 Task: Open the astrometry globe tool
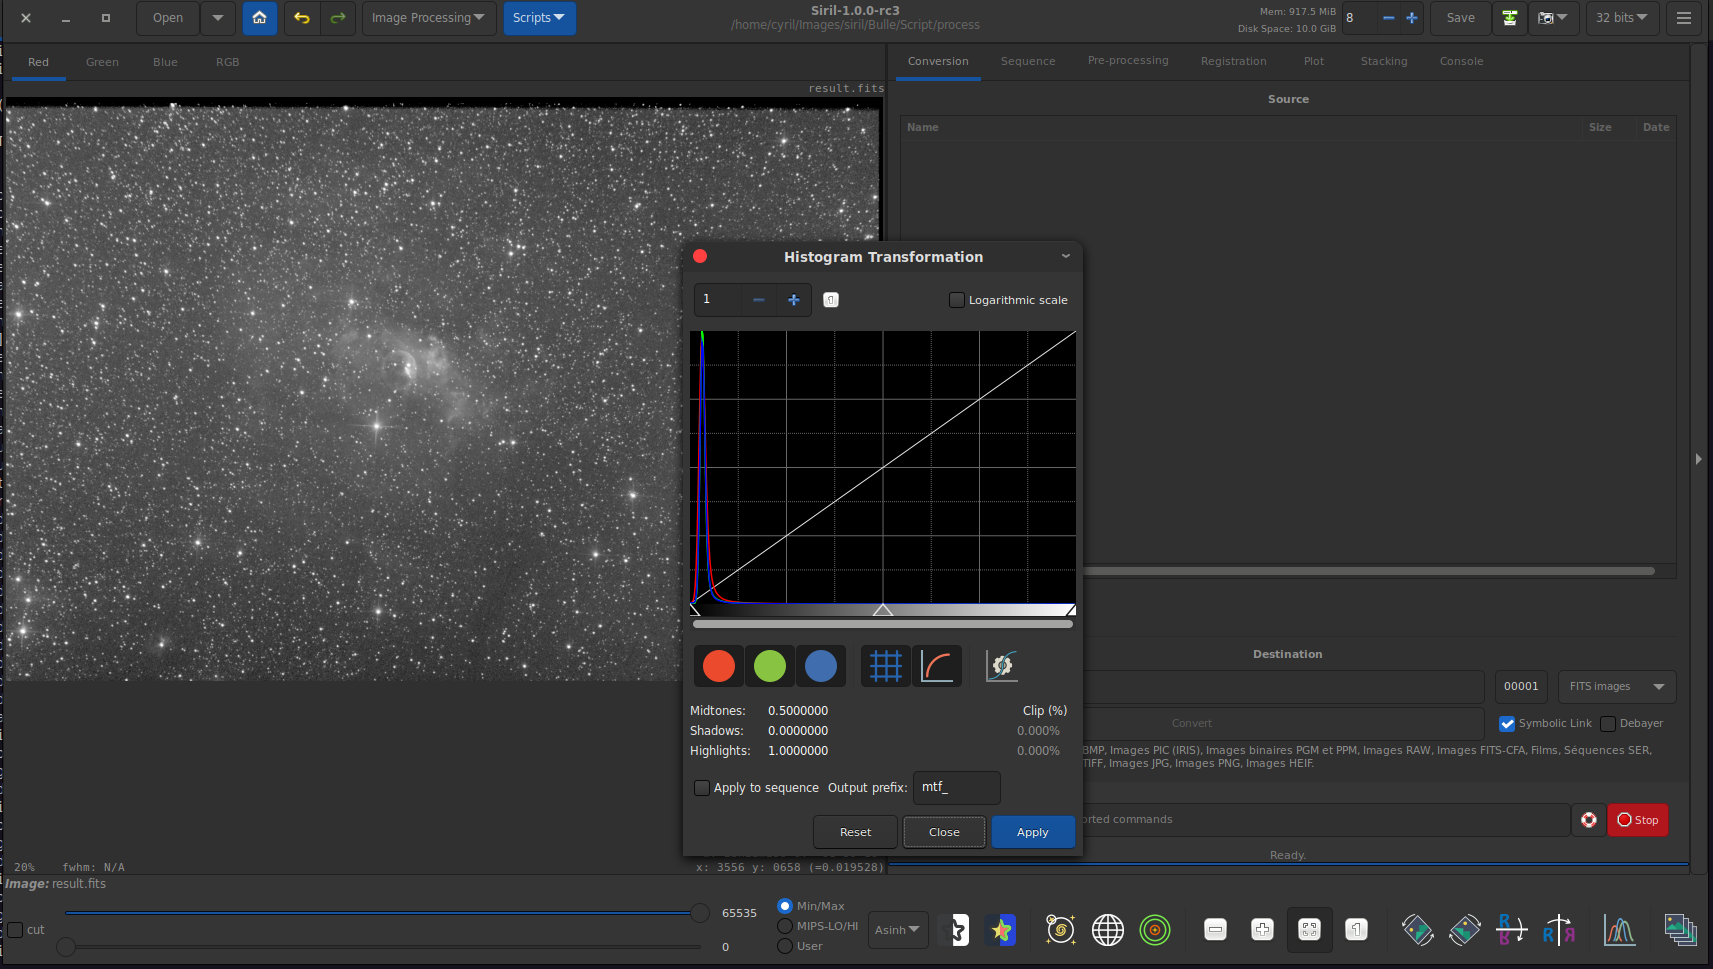pos(1107,930)
